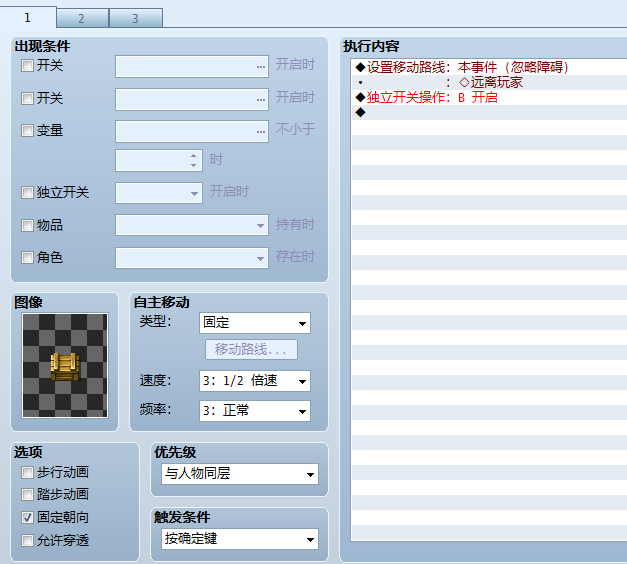The height and width of the screenshot is (564, 627).
Task: Tick the 独立开关 condition checkbox
Action: pyautogui.click(x=27, y=192)
